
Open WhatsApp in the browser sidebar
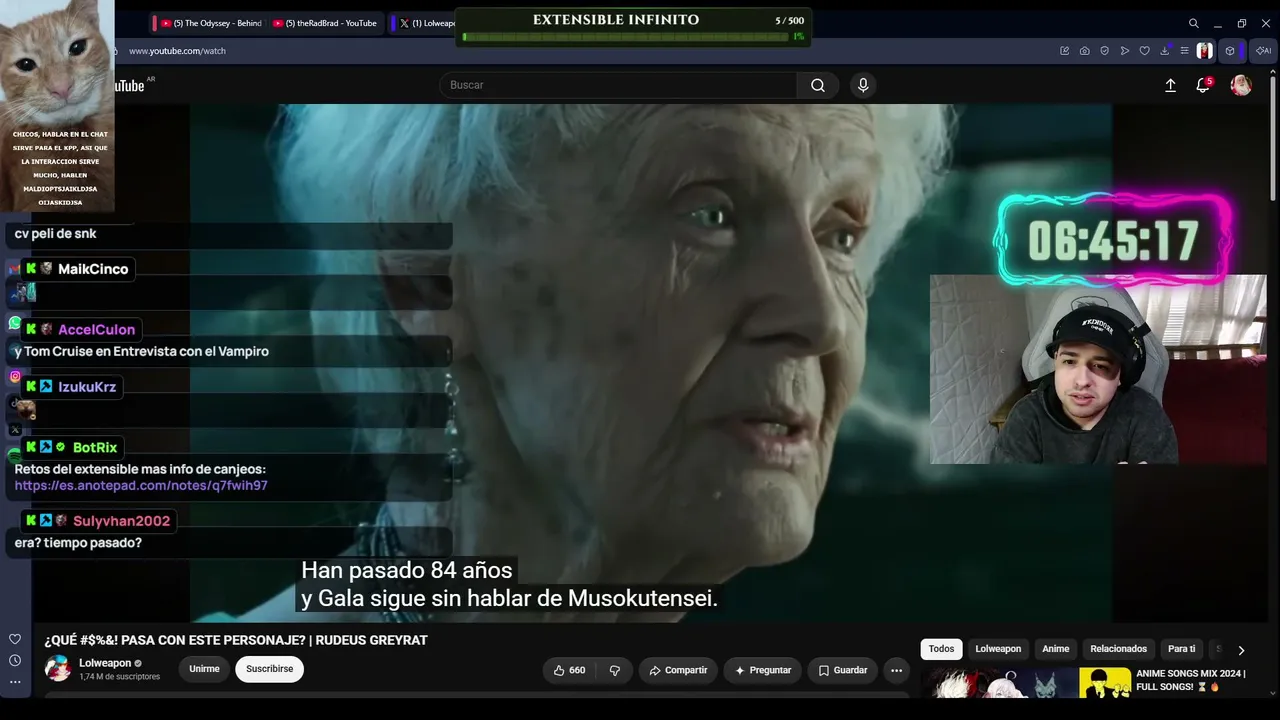15,323
